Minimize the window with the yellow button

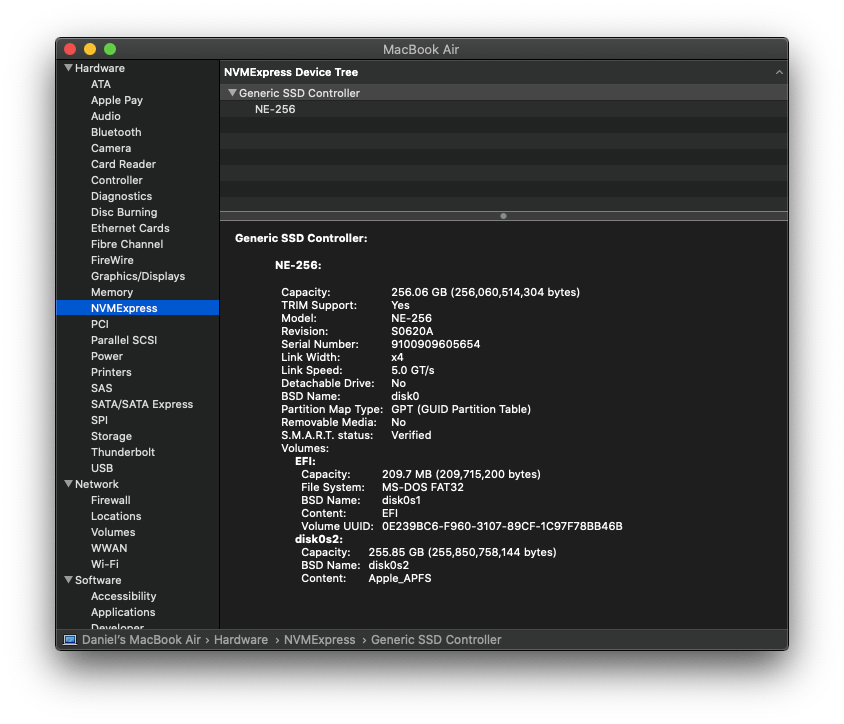point(90,49)
